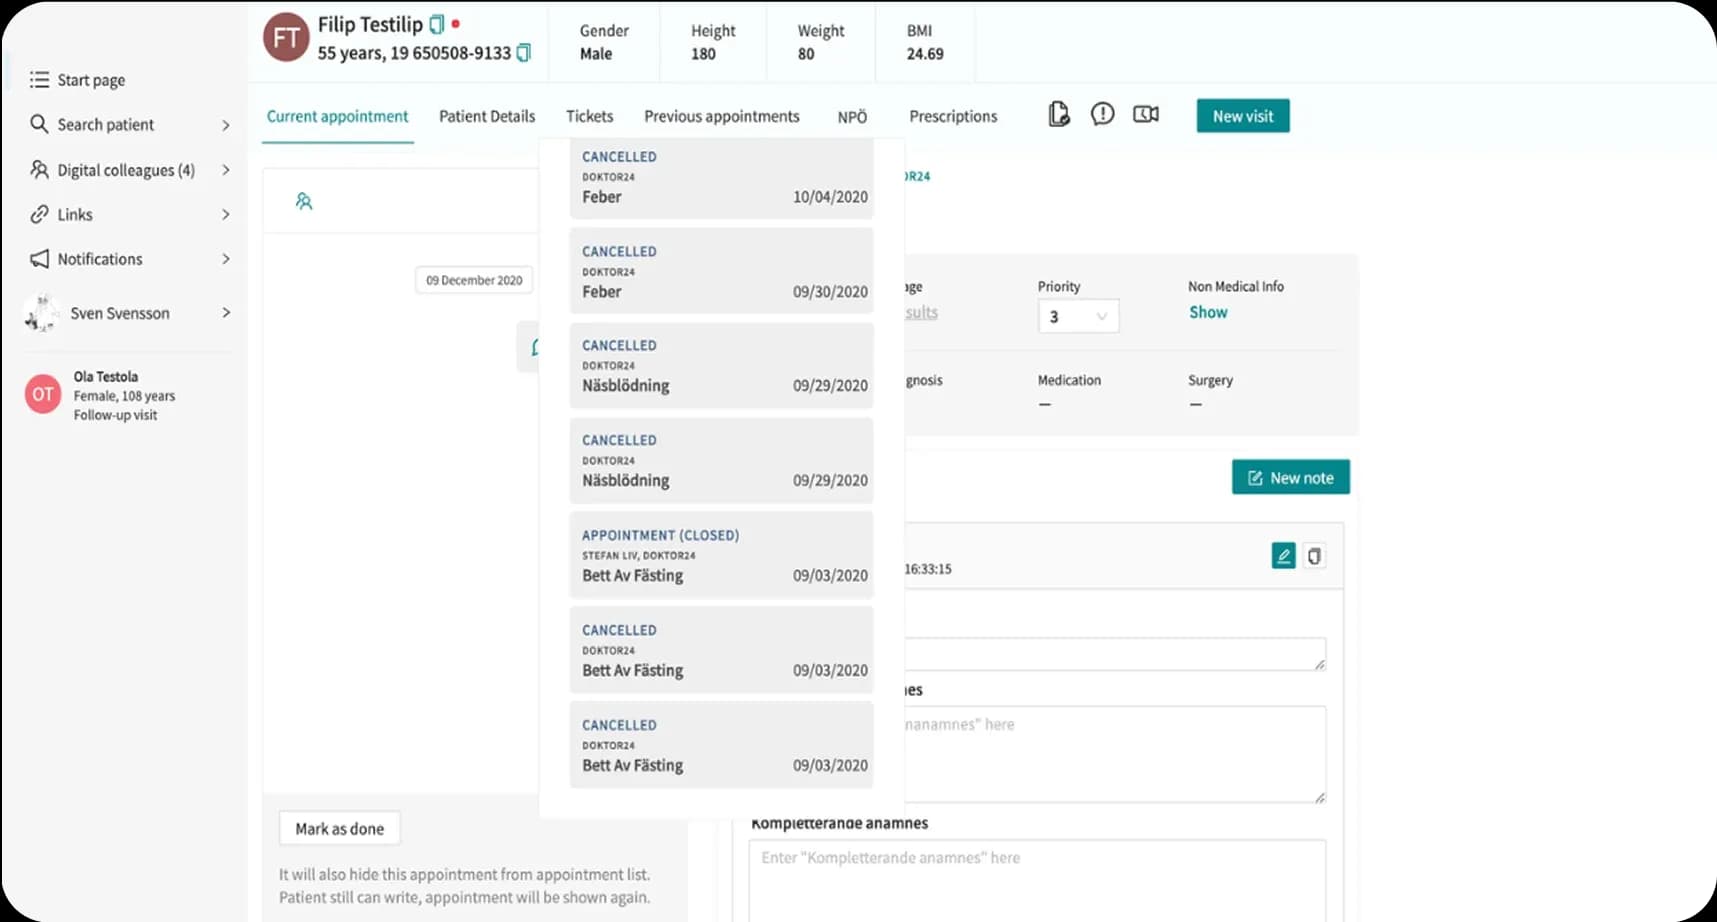
Task: Select cancelled Feber appointment 10/04/2020
Action: click(721, 177)
